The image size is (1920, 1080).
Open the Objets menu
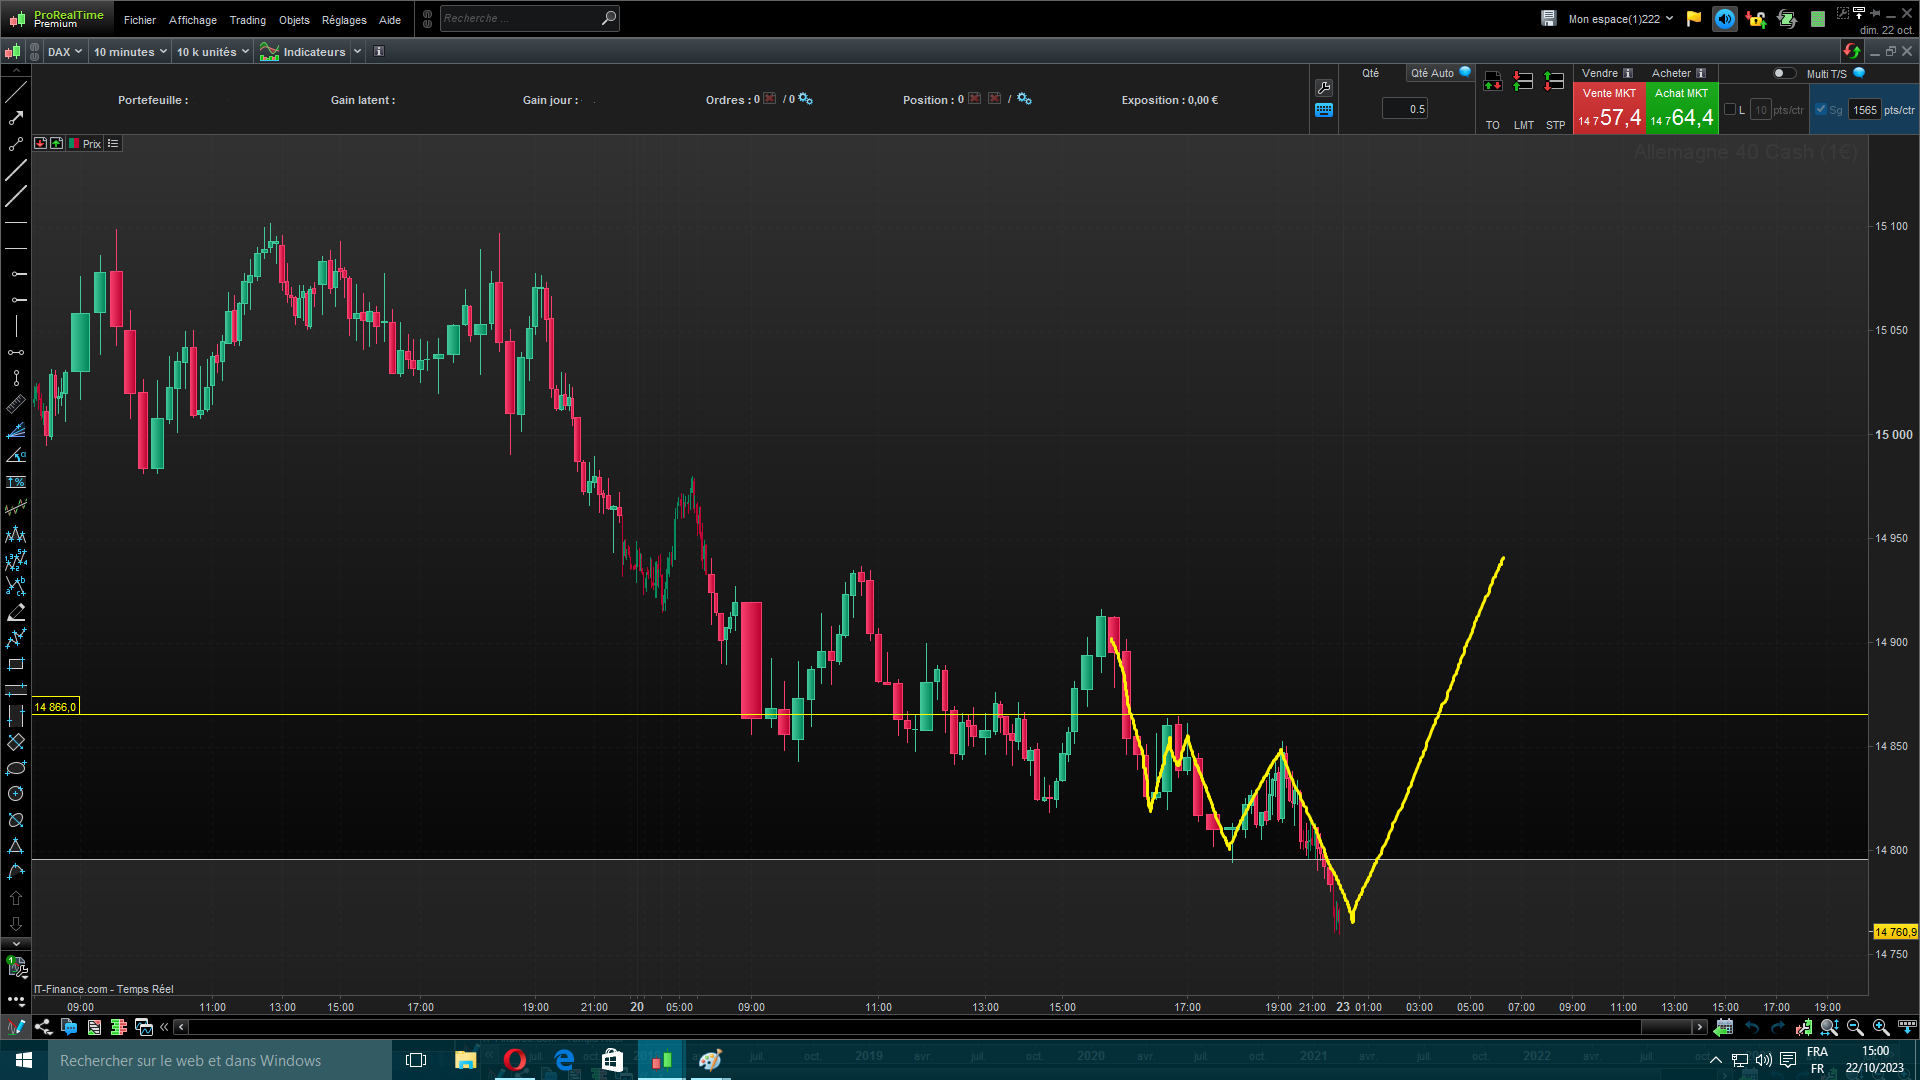[294, 20]
